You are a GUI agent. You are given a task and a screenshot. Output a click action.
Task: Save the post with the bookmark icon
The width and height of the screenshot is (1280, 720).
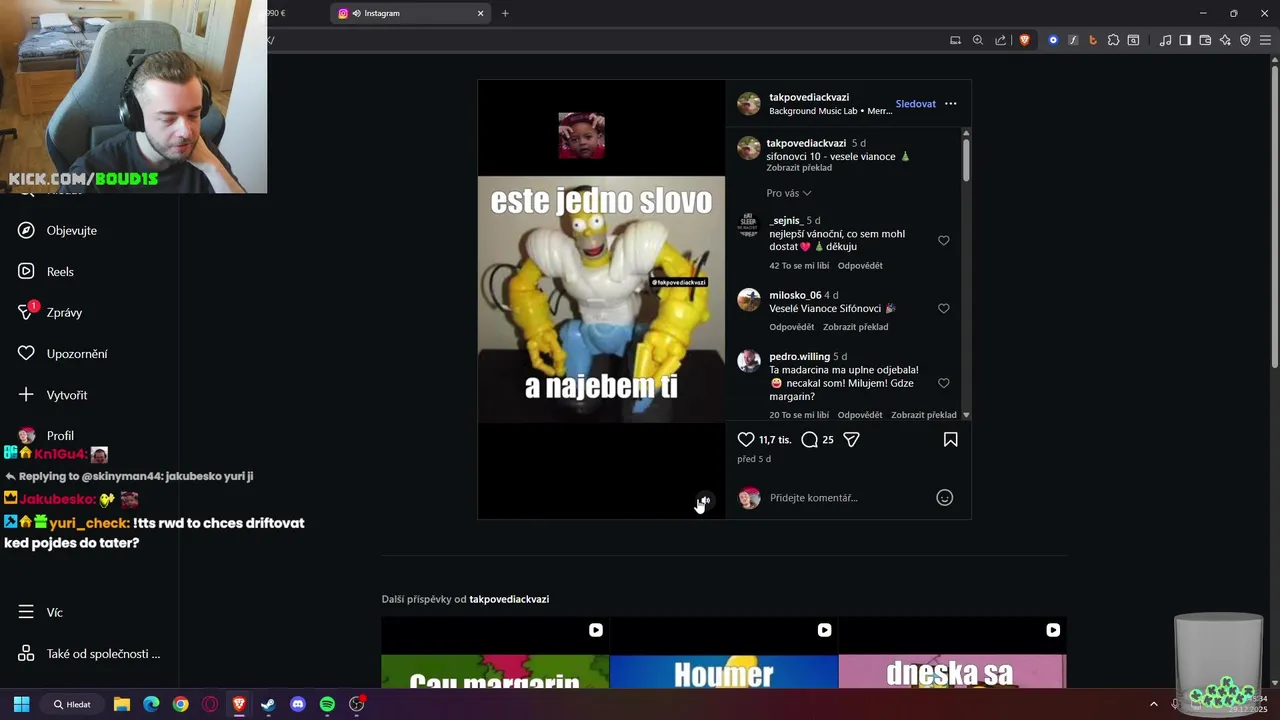pos(951,439)
